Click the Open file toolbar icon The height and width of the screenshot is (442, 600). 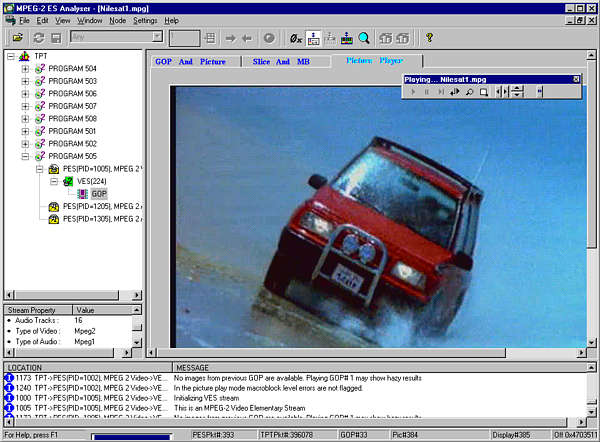tap(18, 38)
